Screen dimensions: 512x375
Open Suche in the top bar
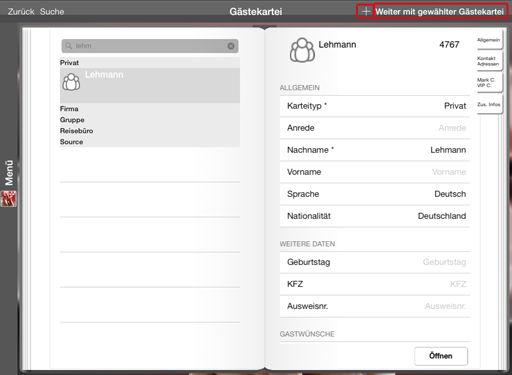pos(52,12)
